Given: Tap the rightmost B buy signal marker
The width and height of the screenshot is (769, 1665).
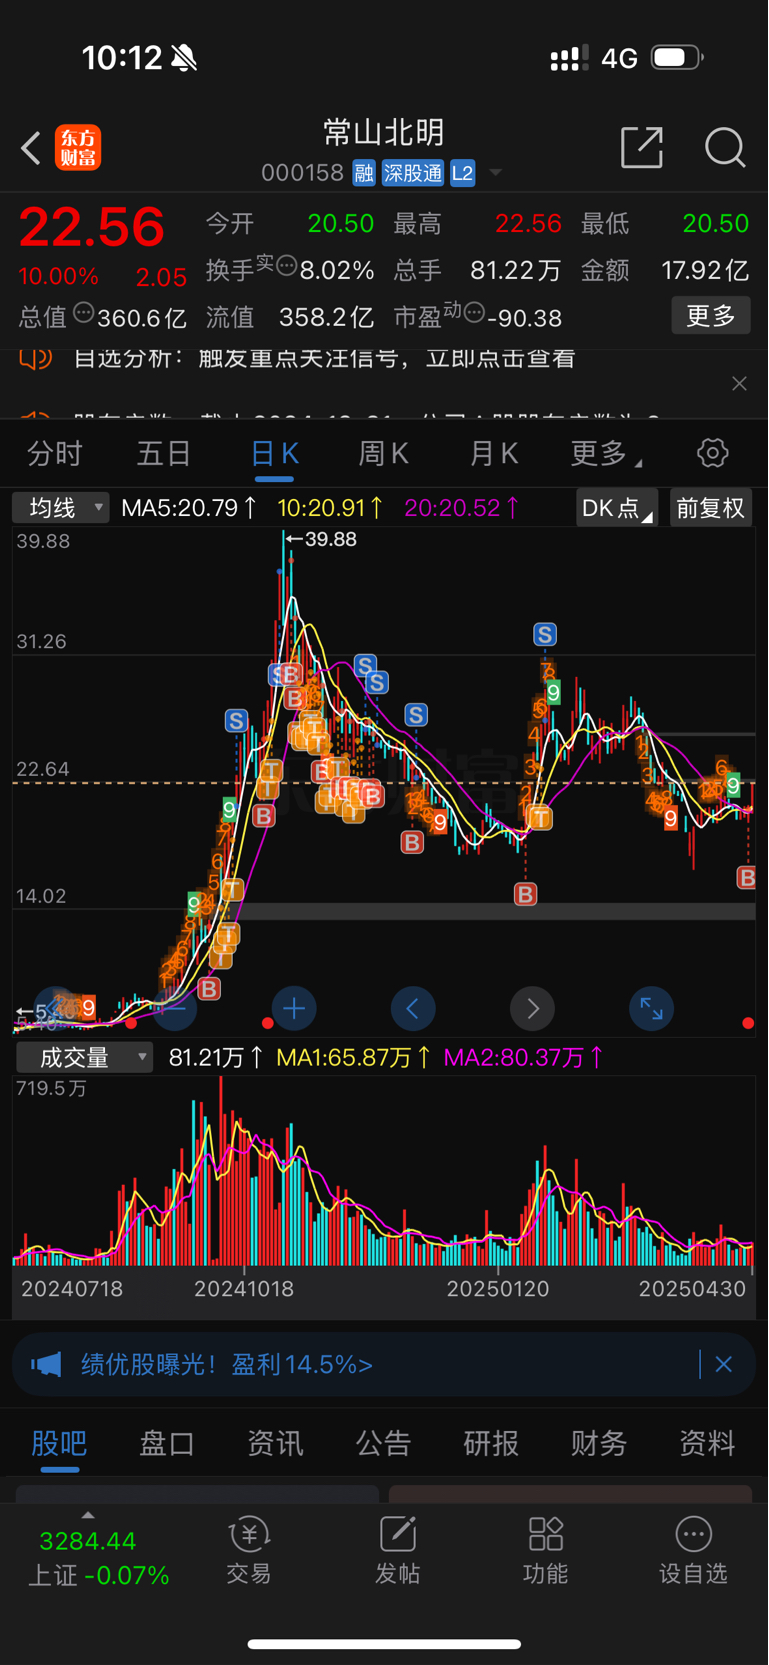Looking at the screenshot, I should pyautogui.click(x=746, y=878).
